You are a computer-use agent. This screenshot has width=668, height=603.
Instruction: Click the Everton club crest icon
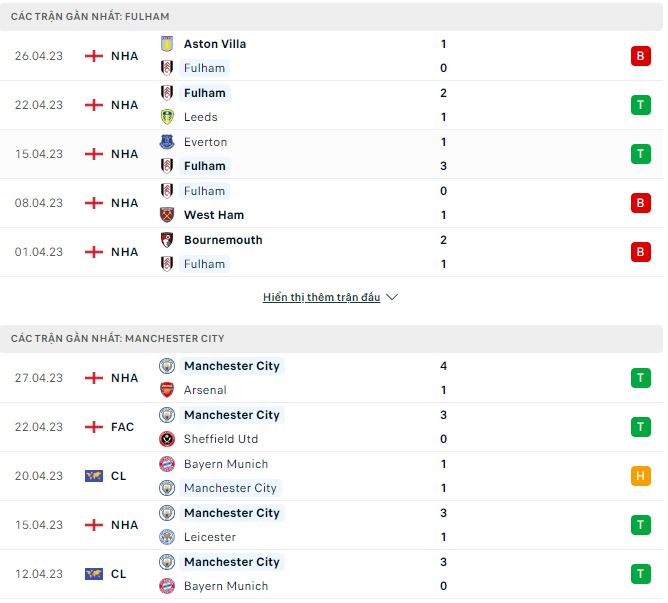[x=167, y=142]
